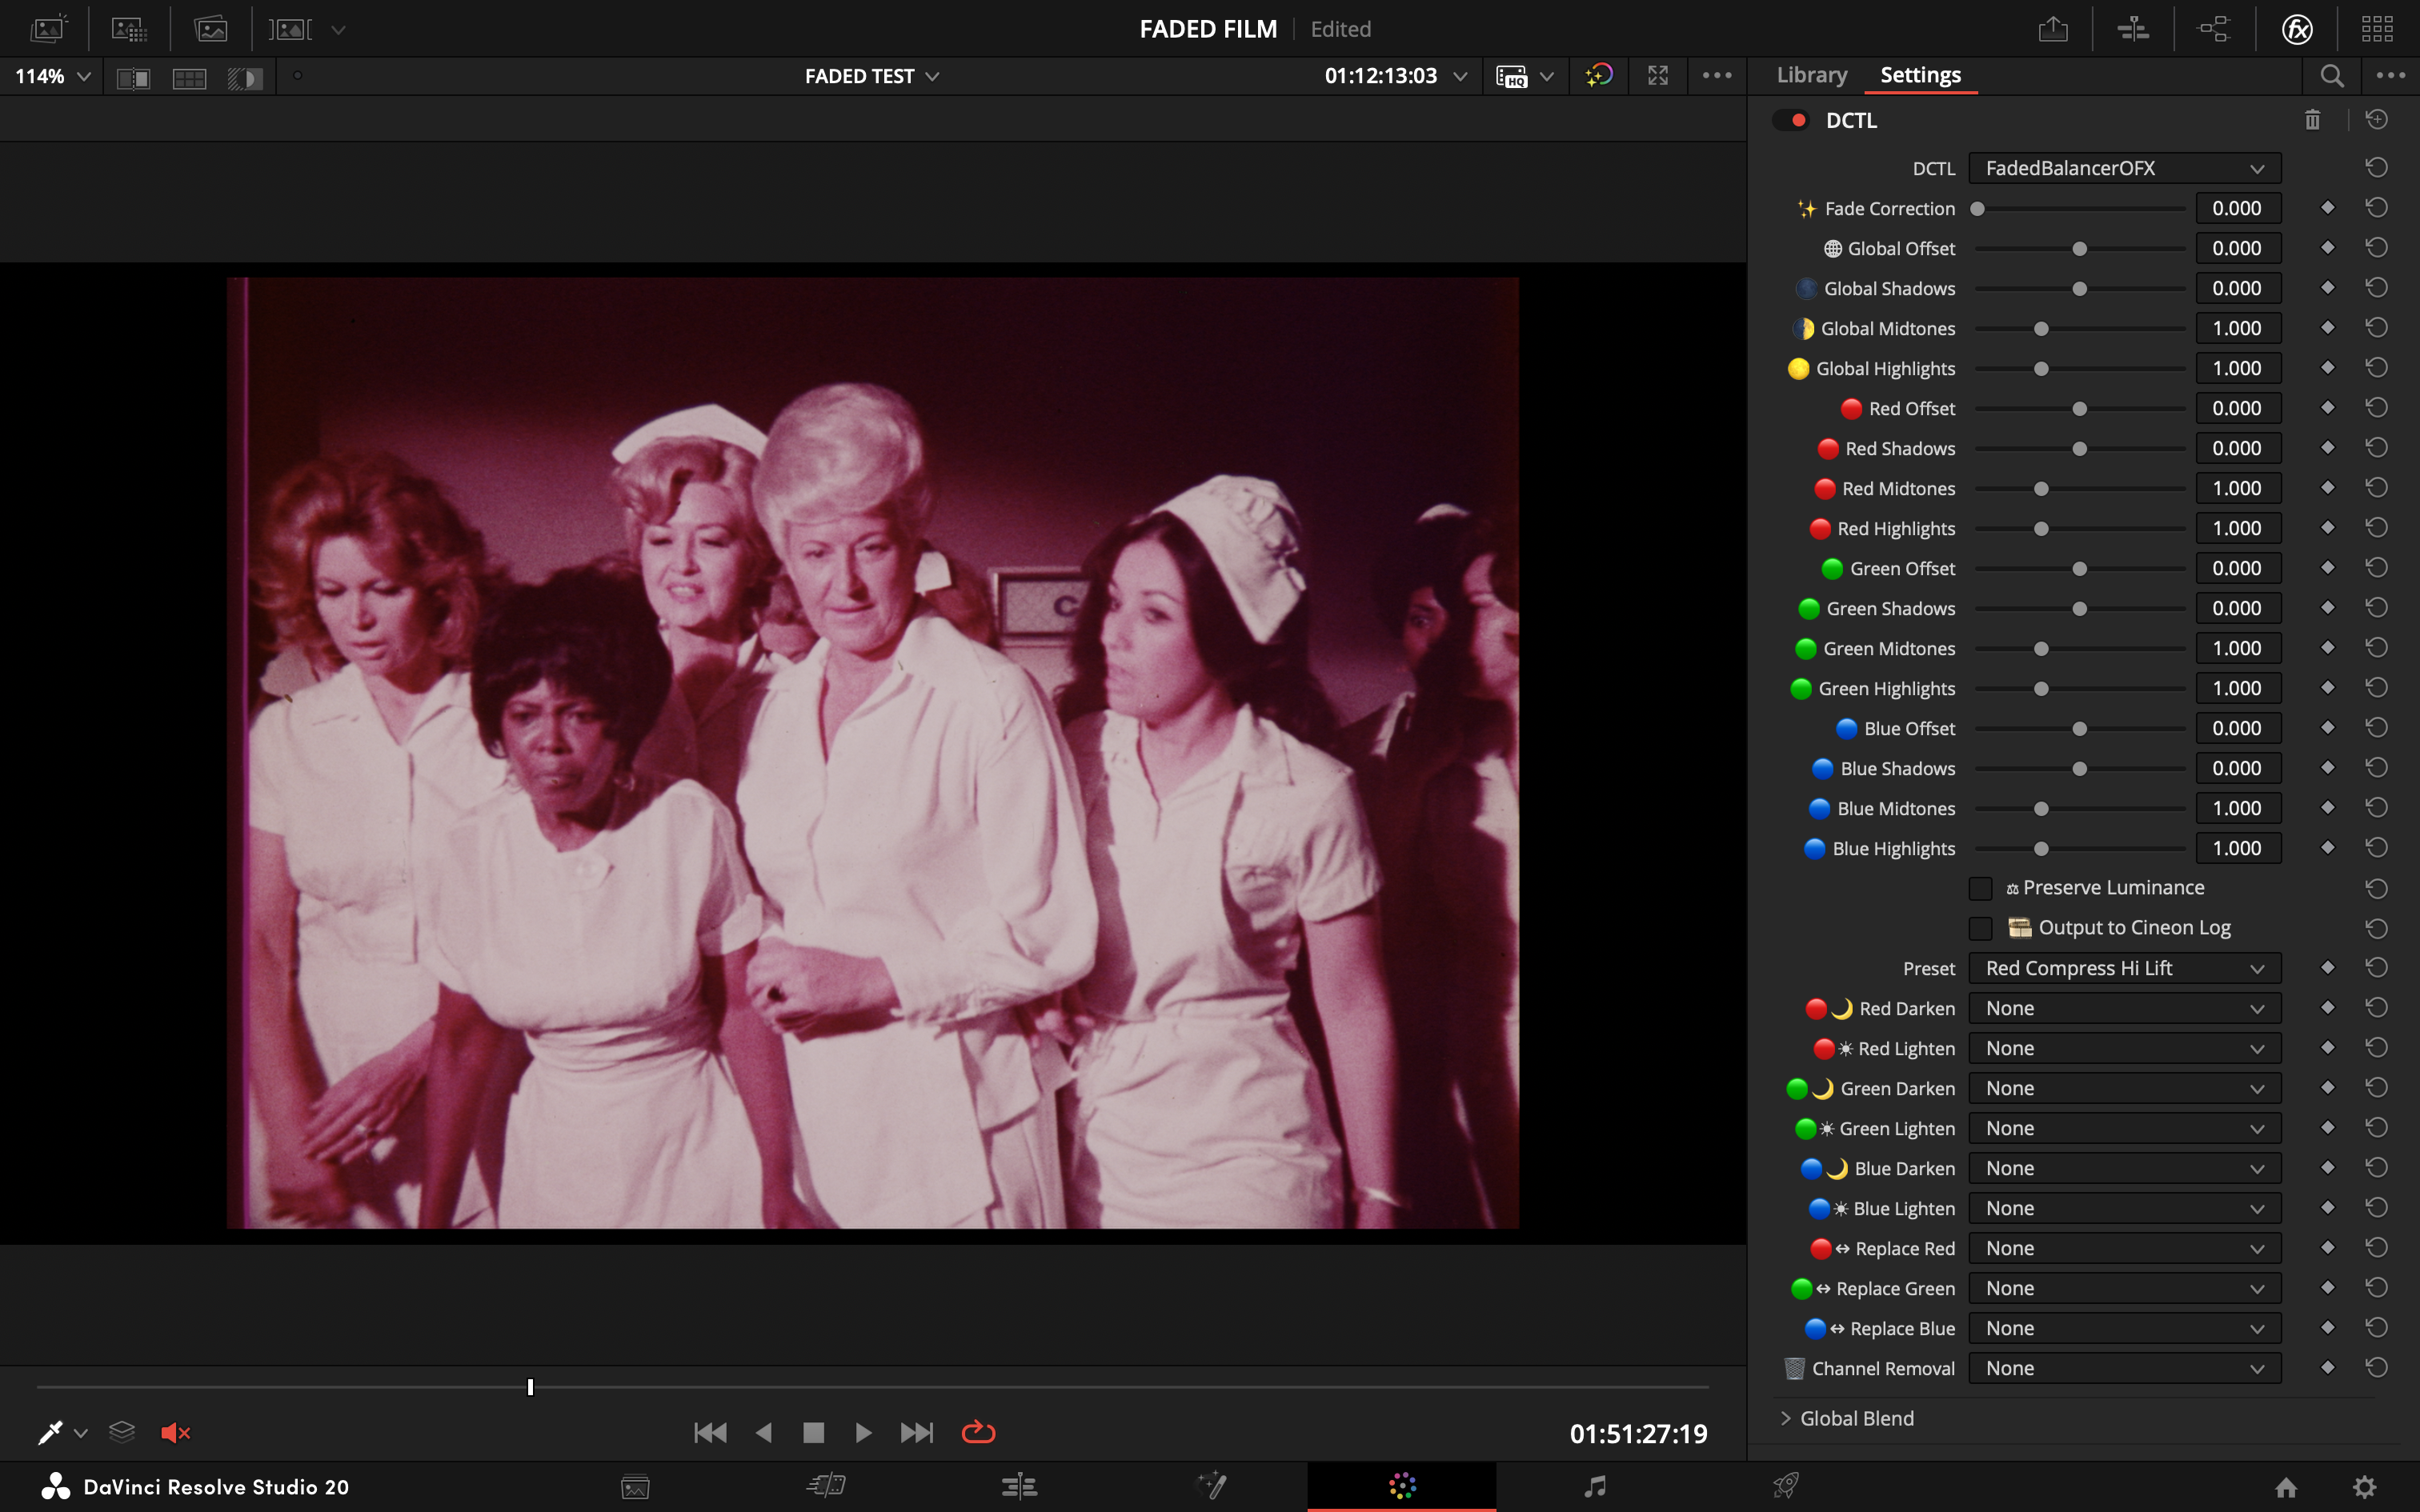Open the Fairlight music note page
This screenshot has width=2420, height=1512.
(x=1595, y=1486)
